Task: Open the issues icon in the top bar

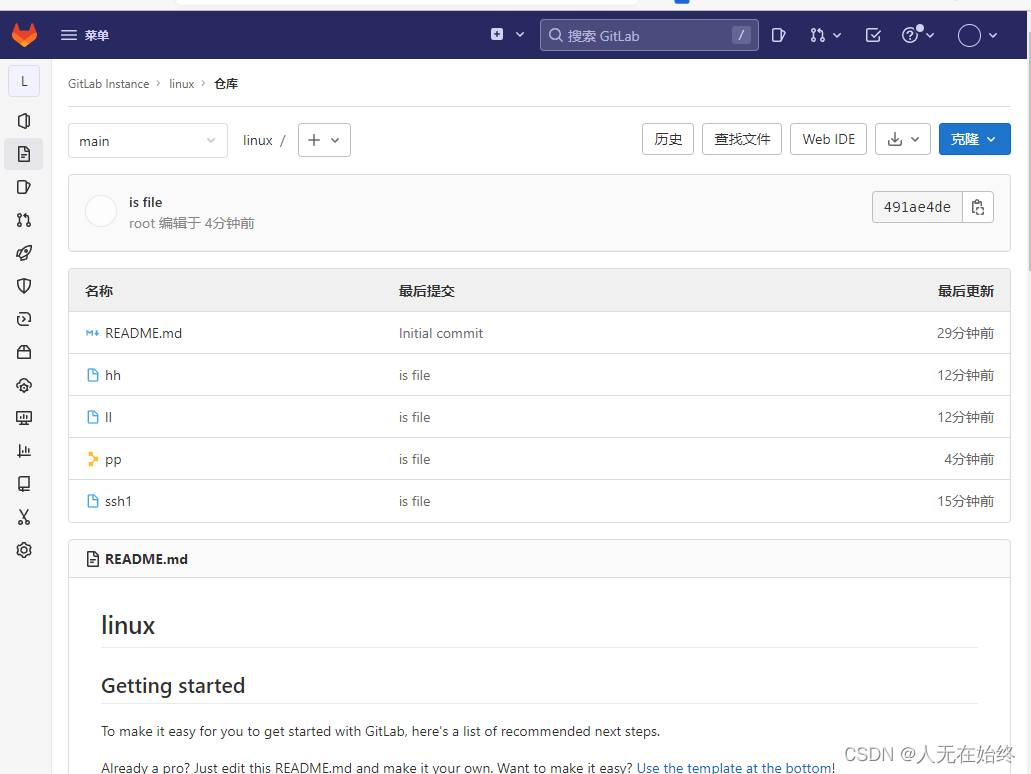Action: point(779,35)
